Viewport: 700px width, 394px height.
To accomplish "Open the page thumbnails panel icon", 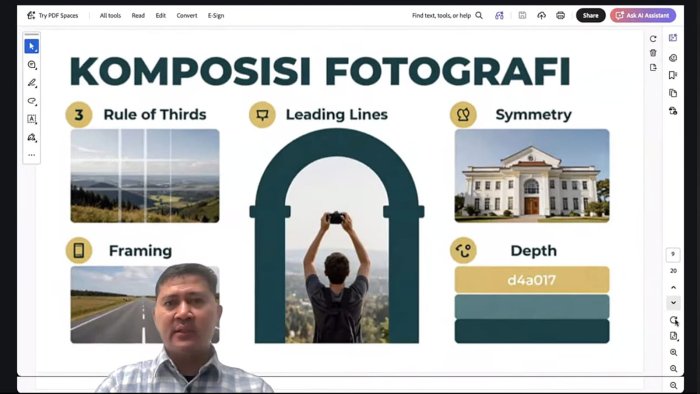I will pos(673,93).
